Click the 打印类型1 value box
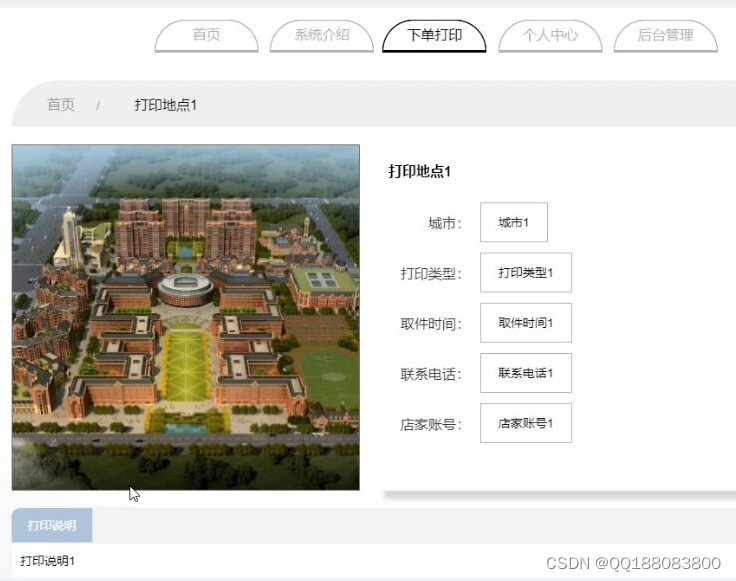This screenshot has width=736, height=581. click(x=526, y=273)
